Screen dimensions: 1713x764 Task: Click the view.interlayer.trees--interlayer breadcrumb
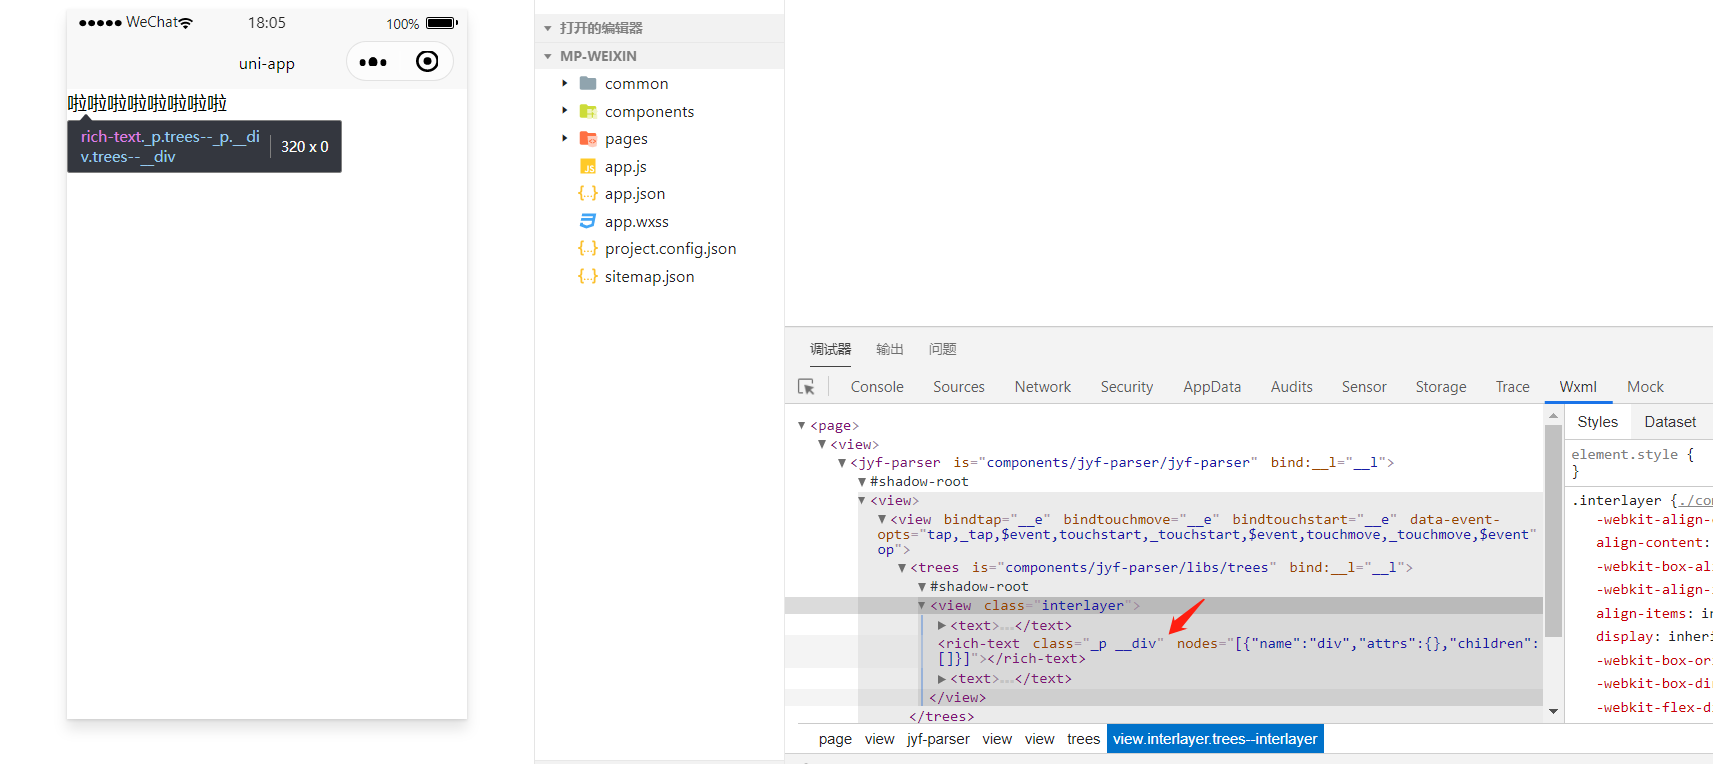[x=1215, y=739]
